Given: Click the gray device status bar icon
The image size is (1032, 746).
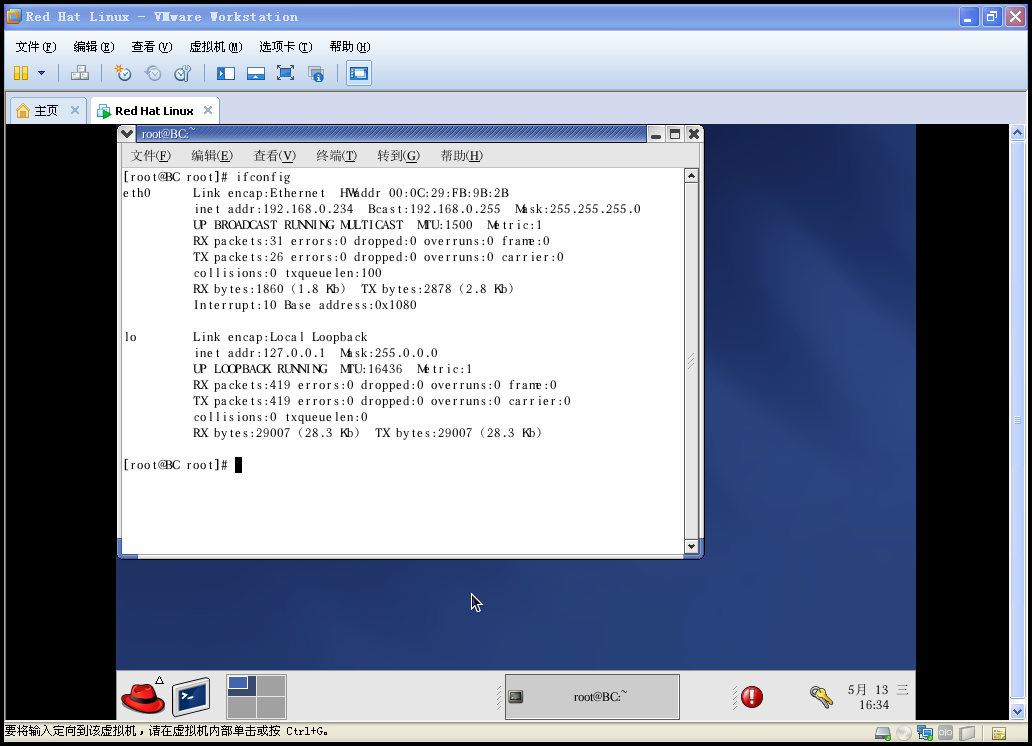Looking at the screenshot, I should [967, 733].
